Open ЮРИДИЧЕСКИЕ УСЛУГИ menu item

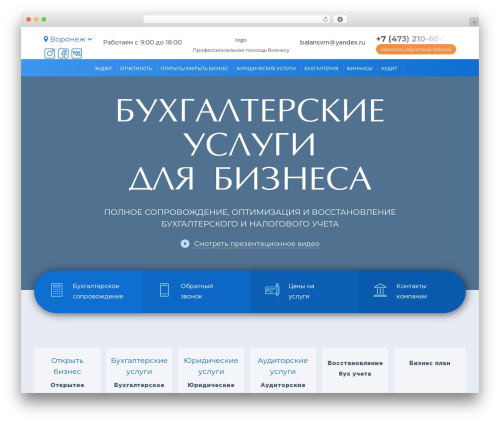click(266, 68)
